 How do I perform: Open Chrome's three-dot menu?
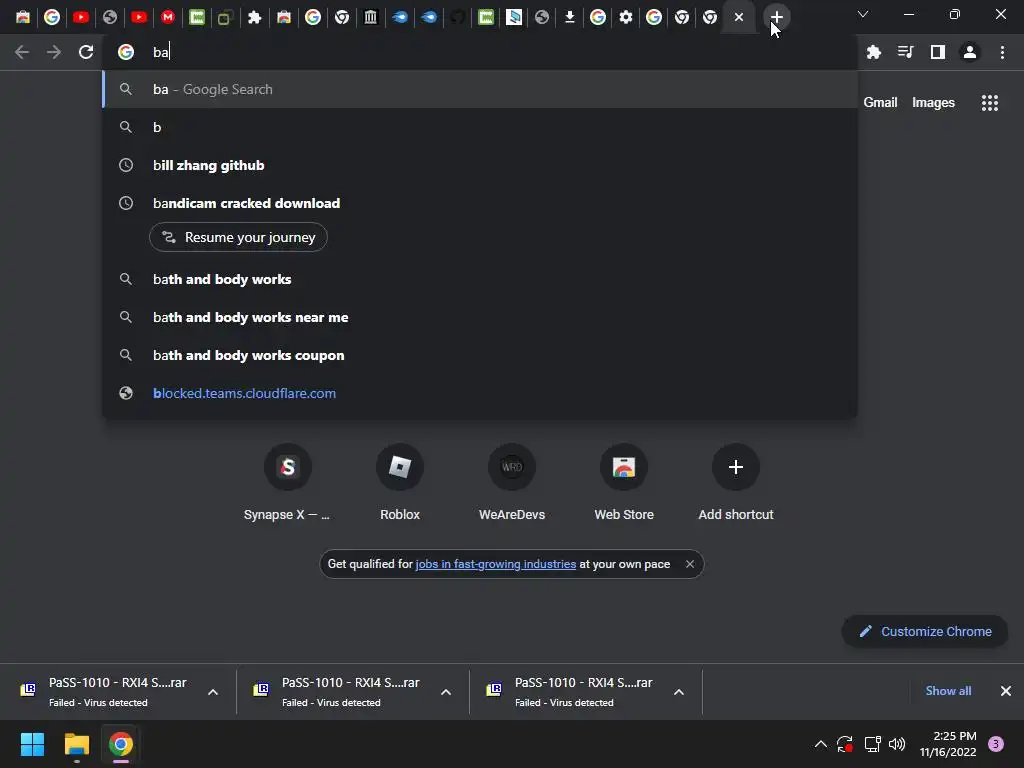tap(1002, 52)
